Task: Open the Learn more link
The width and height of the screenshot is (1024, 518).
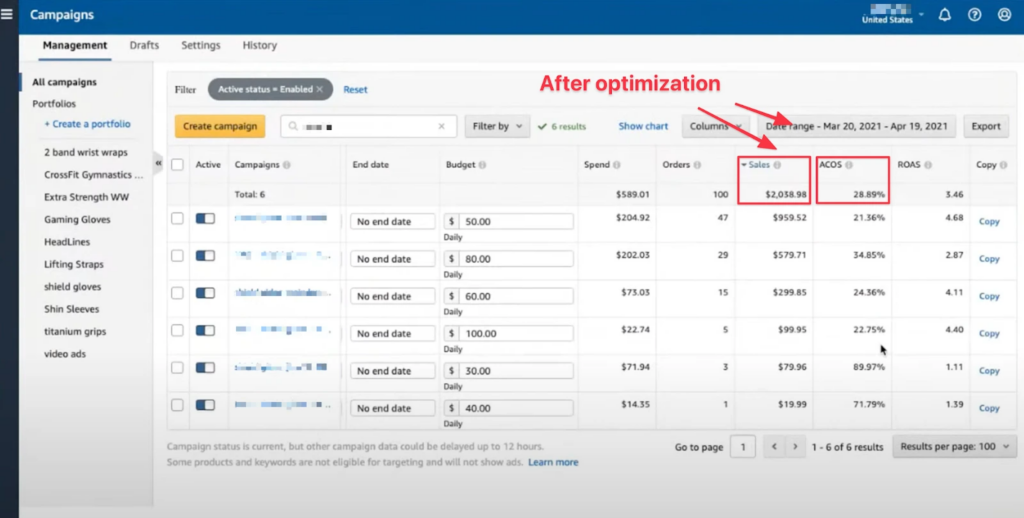Action: coord(553,462)
